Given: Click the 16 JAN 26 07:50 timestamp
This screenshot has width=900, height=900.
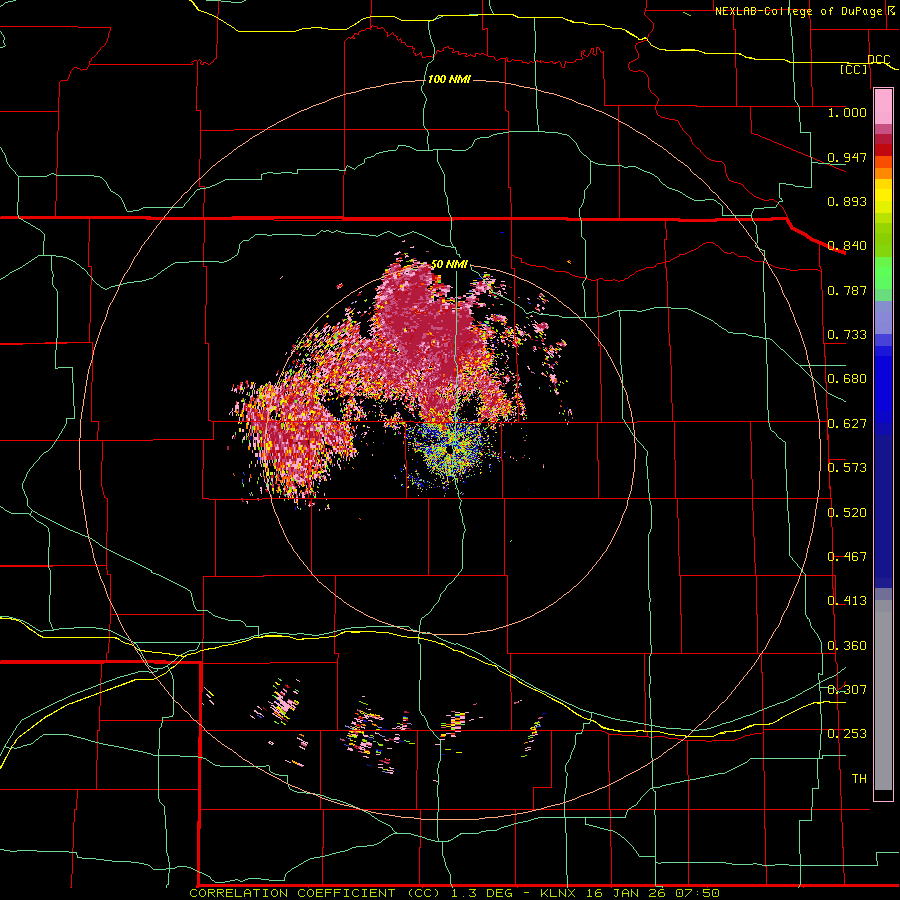Looking at the screenshot, I should [653, 893].
